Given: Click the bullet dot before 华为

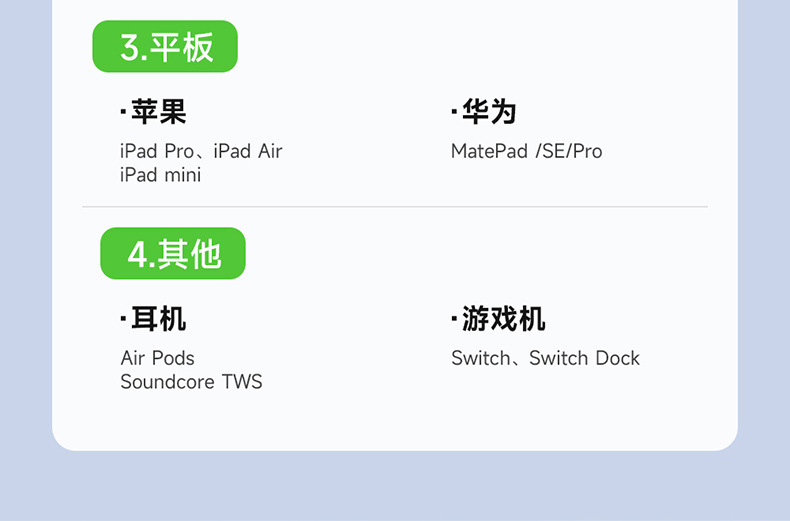Looking at the screenshot, I should (454, 111).
